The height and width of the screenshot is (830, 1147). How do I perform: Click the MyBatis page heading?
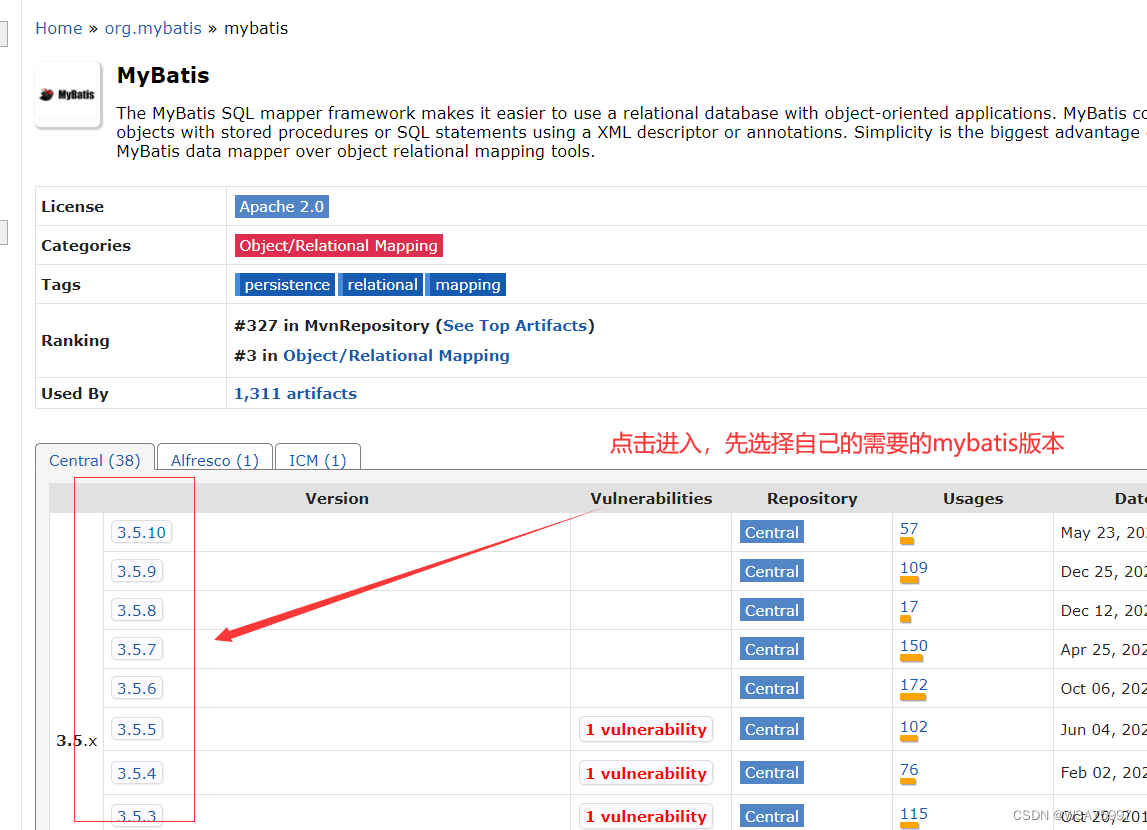163,75
